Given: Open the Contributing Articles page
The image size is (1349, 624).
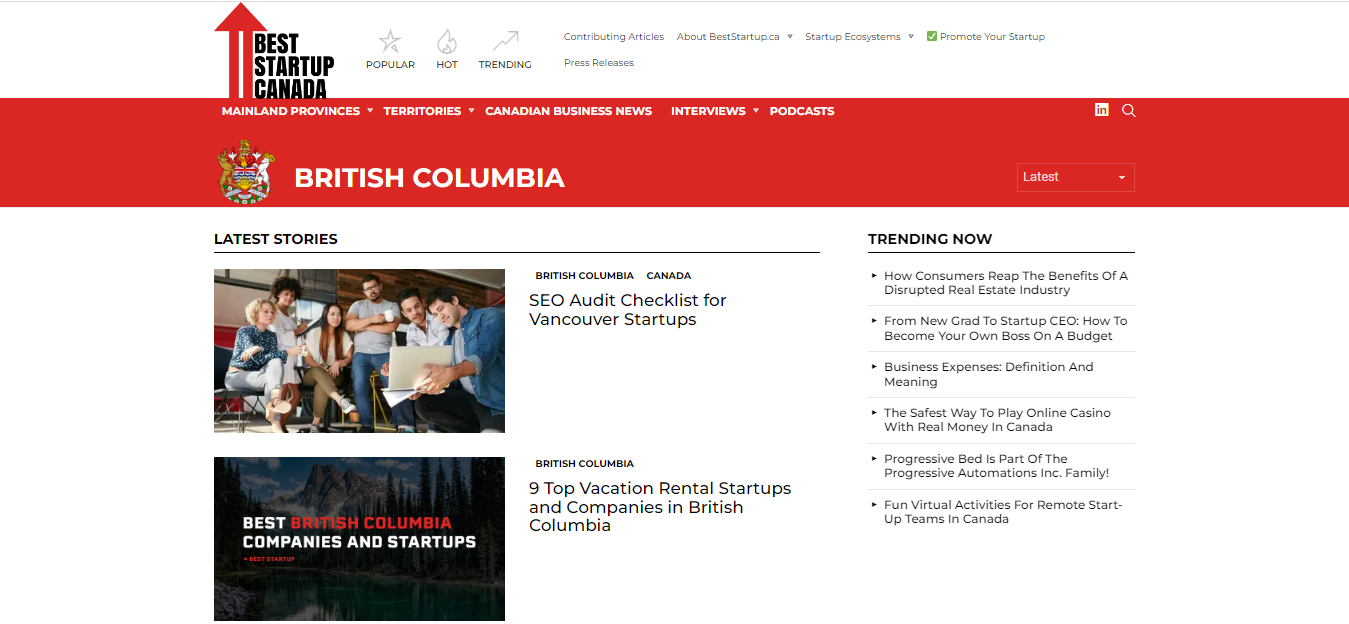Looking at the screenshot, I should pyautogui.click(x=613, y=36).
